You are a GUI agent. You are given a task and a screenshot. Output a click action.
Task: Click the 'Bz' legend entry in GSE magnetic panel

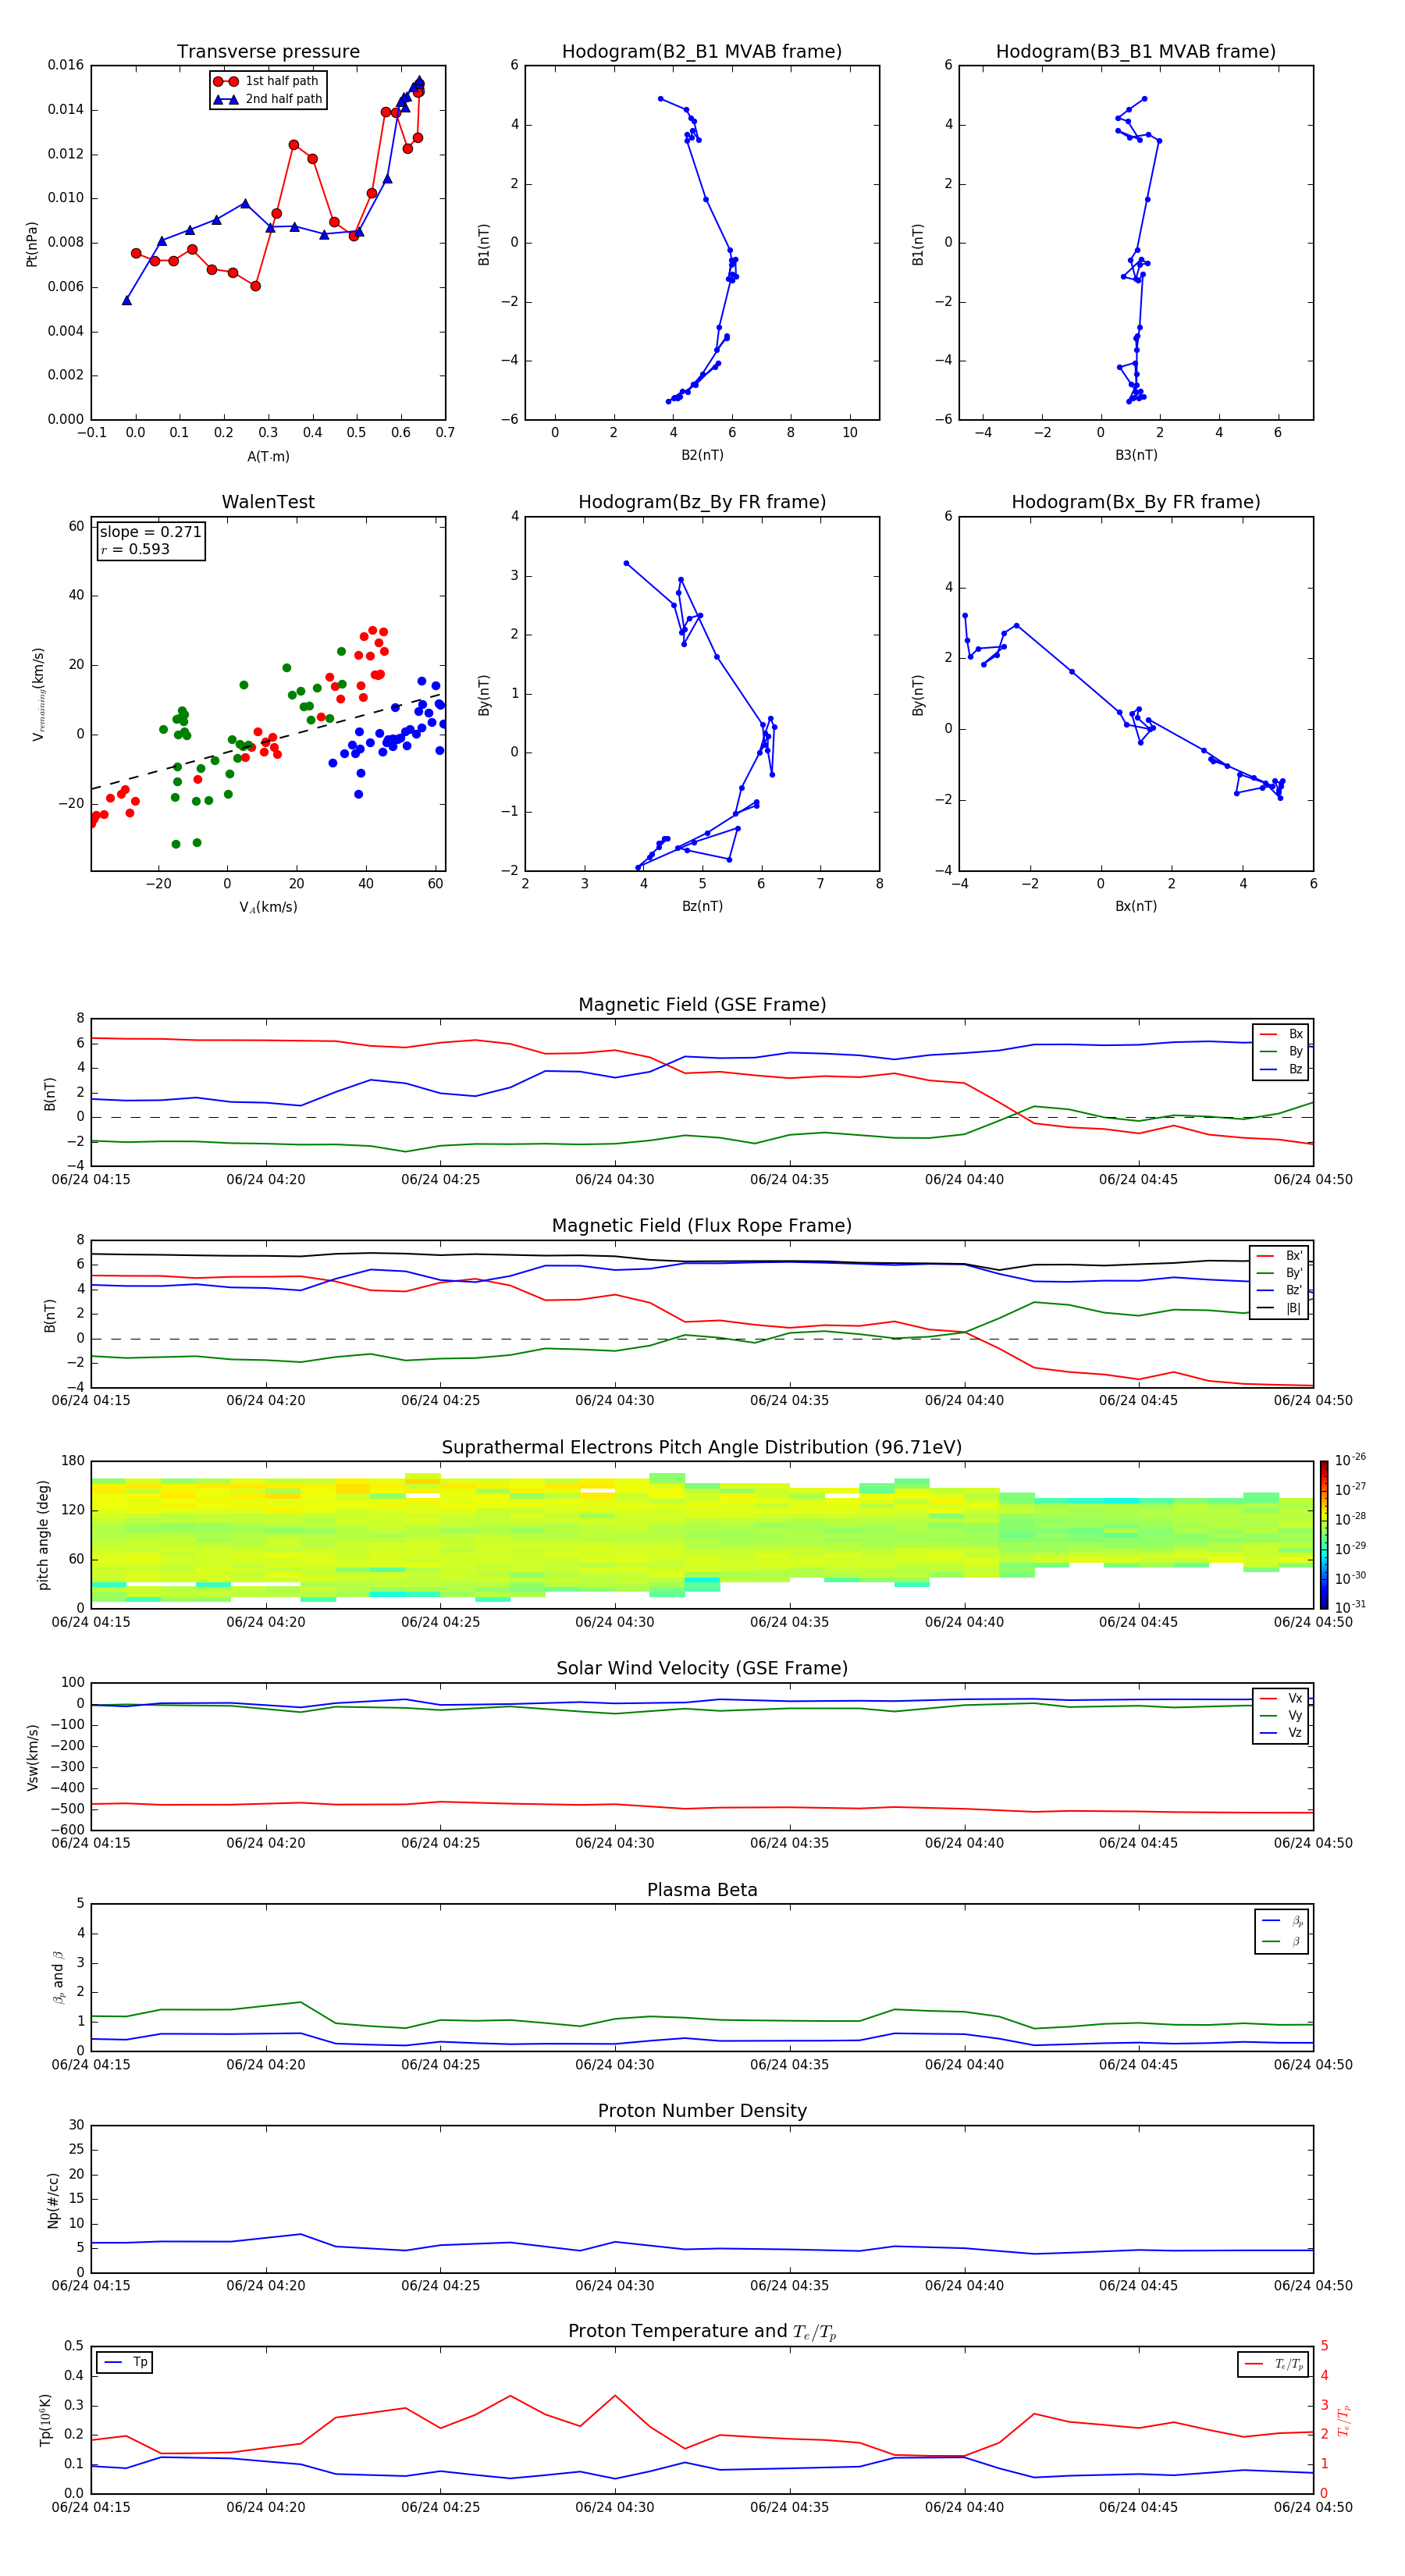[1281, 1069]
